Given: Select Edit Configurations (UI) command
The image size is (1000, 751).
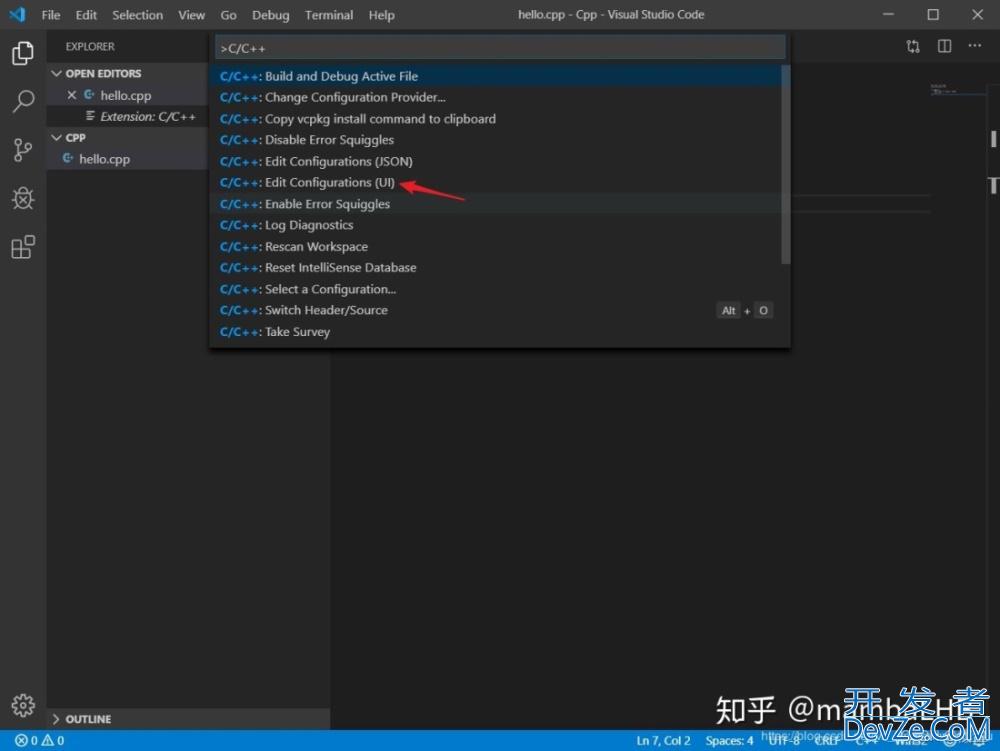Looking at the screenshot, I should [x=496, y=182].
